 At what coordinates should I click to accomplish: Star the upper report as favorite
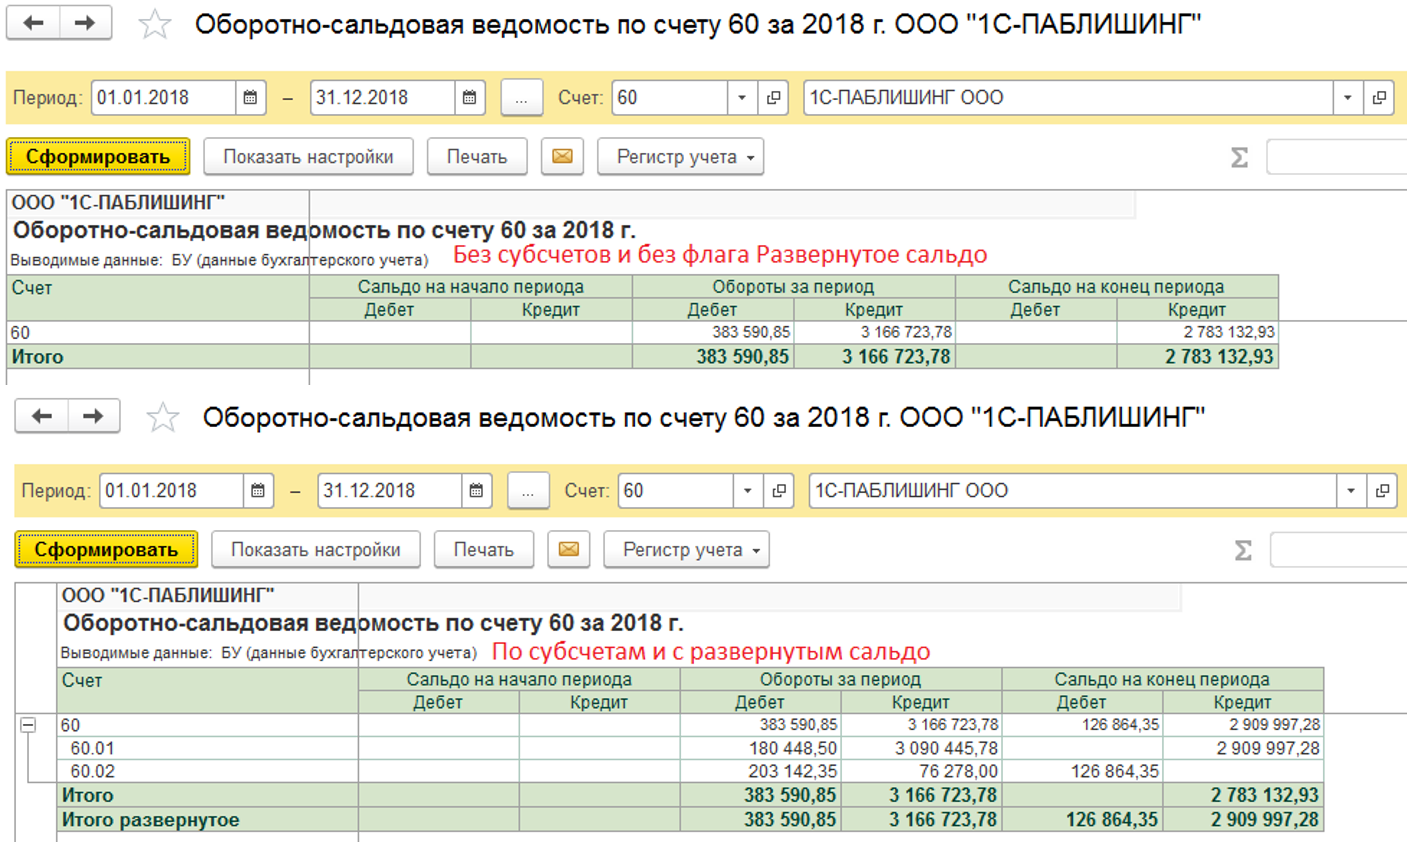pos(154,24)
